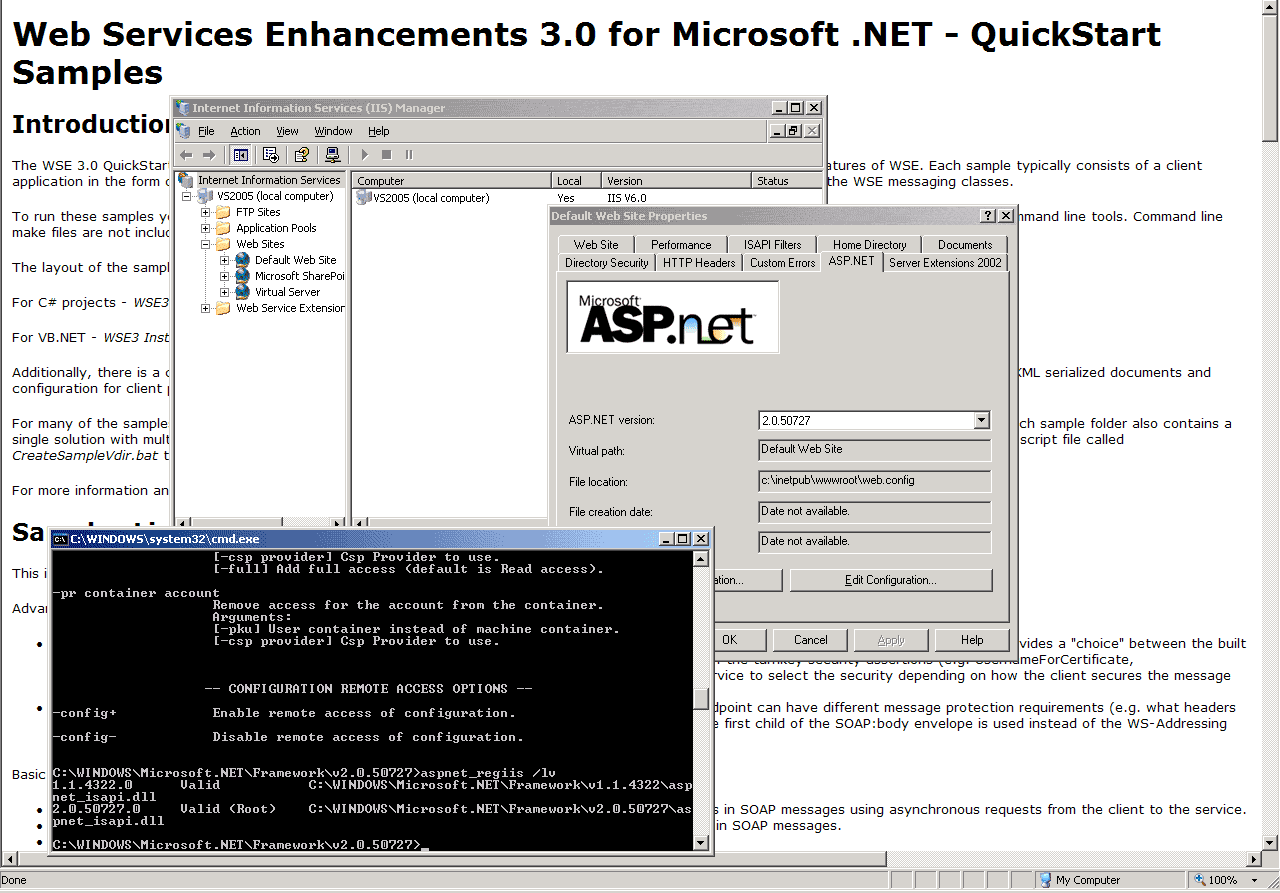Switch to the Home Directory tab
Screen dimensions: 1280x893
[x=869, y=244]
